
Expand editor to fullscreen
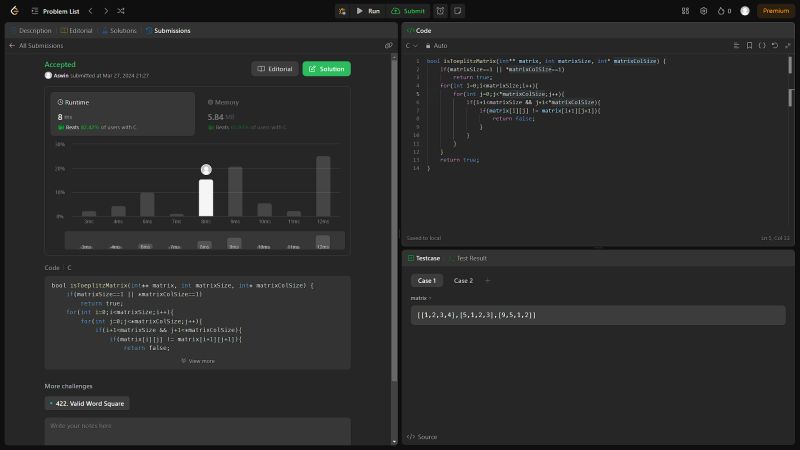(788, 45)
